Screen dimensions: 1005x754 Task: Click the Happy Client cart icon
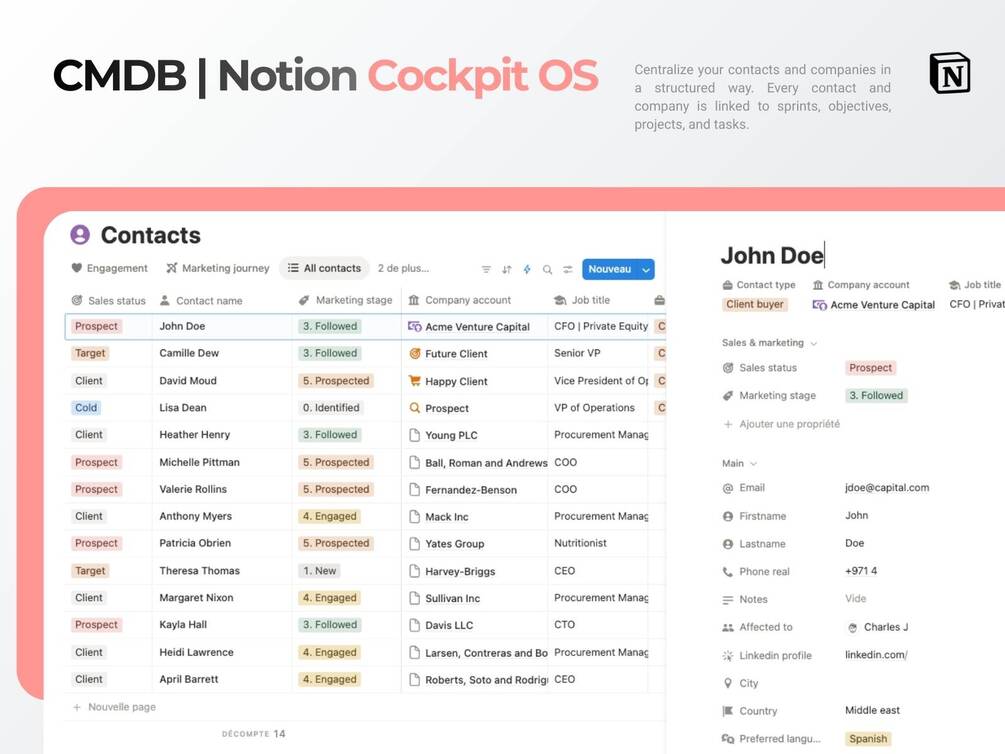[x=415, y=381]
